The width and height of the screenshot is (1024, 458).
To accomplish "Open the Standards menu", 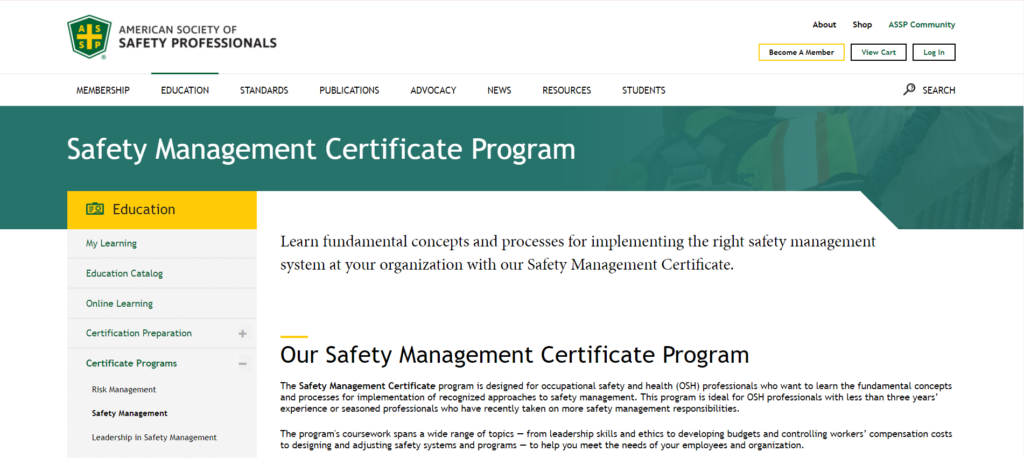I will (x=264, y=90).
